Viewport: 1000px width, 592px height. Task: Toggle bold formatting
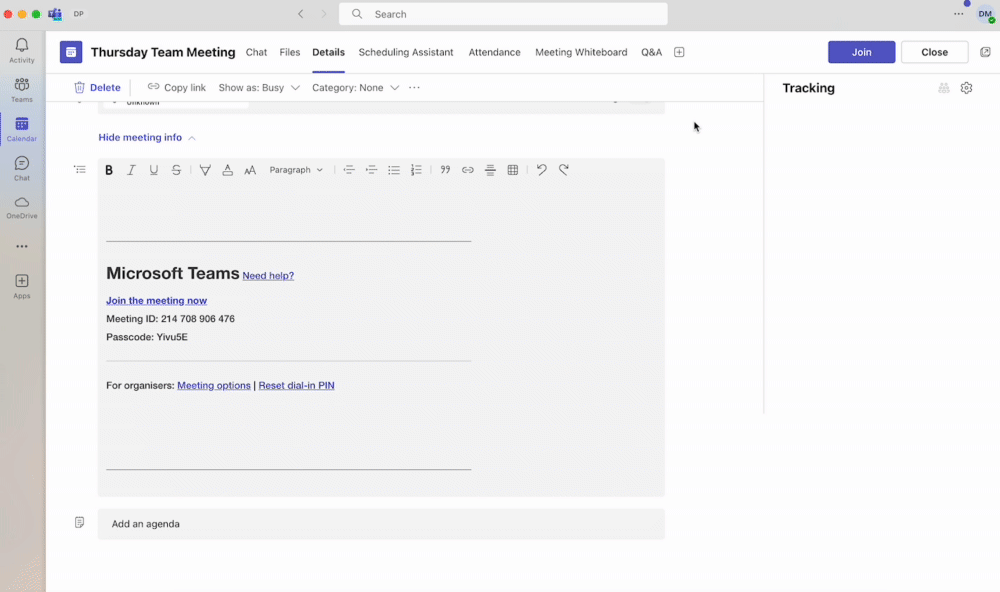click(x=109, y=170)
